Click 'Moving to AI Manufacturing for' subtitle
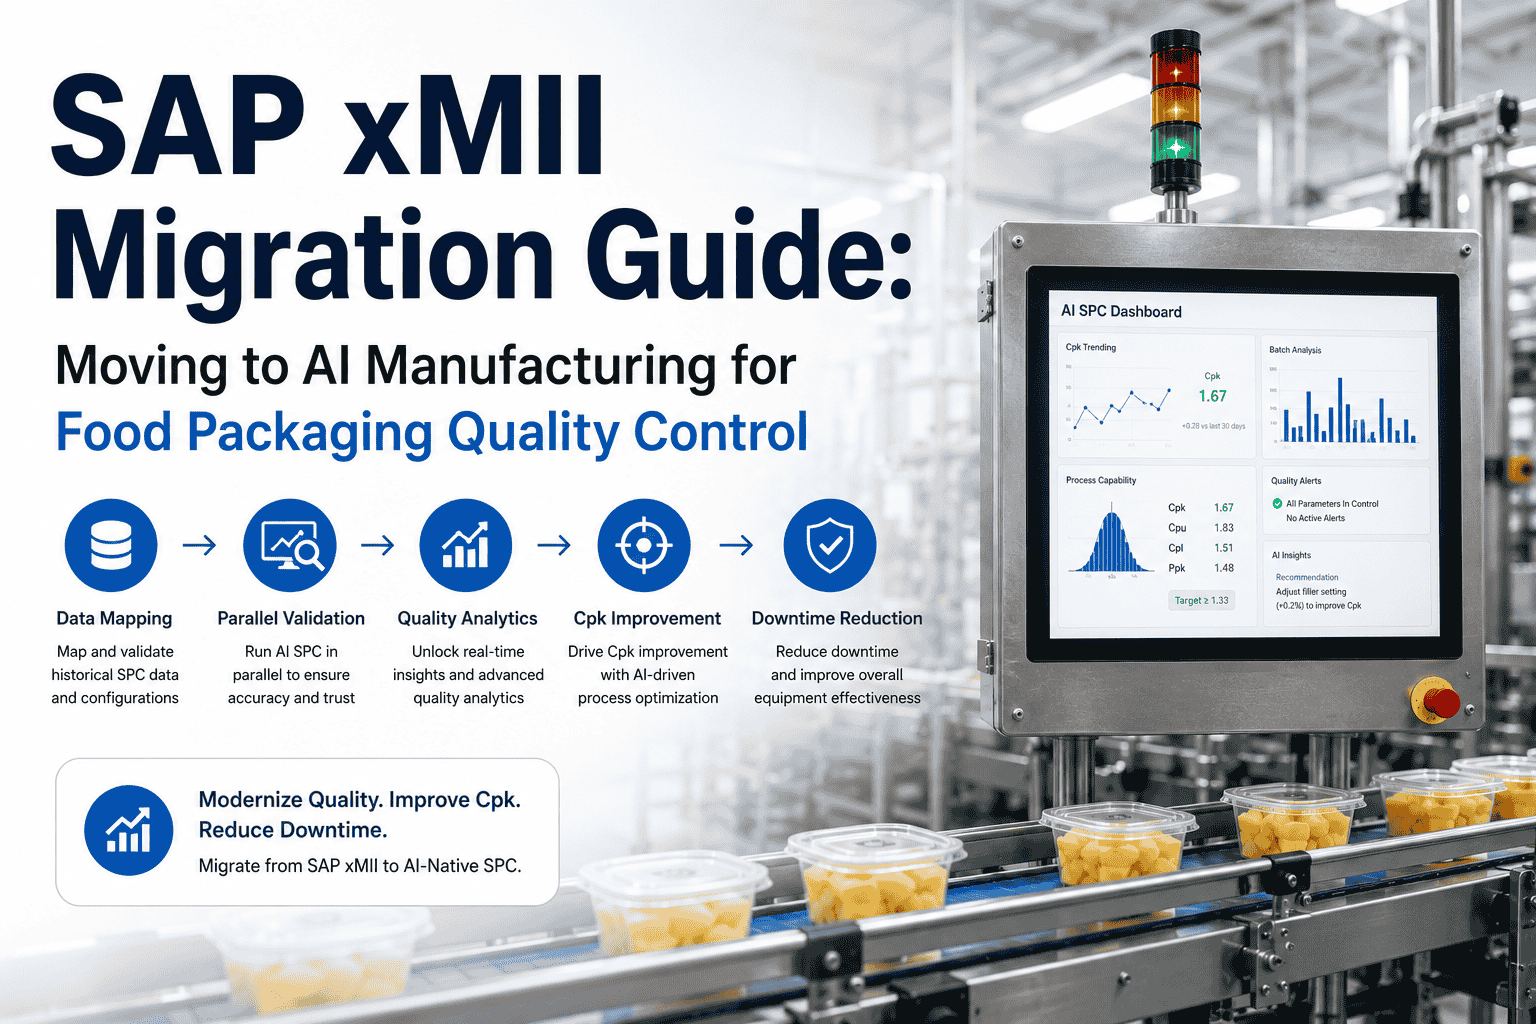Image resolution: width=1536 pixels, height=1024 pixels. tap(426, 366)
